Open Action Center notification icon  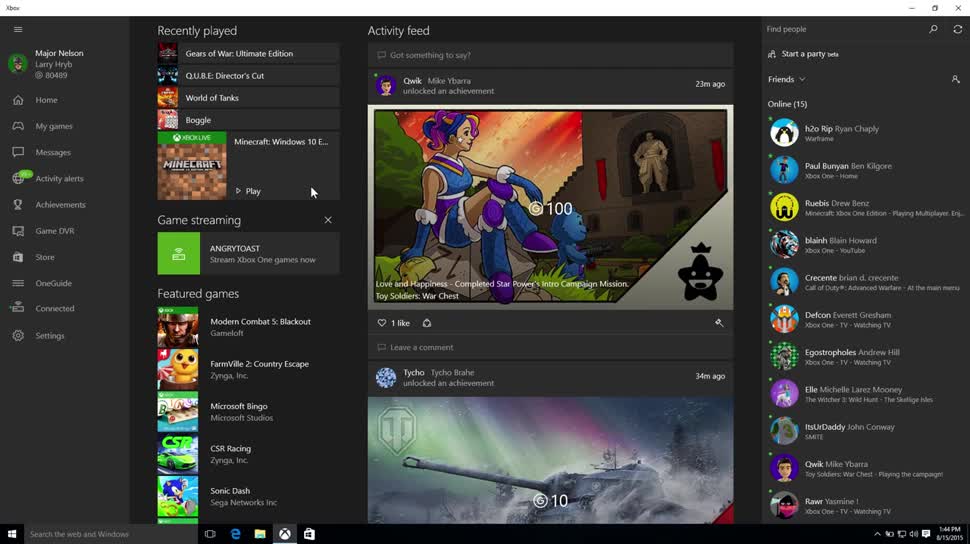coord(926,534)
